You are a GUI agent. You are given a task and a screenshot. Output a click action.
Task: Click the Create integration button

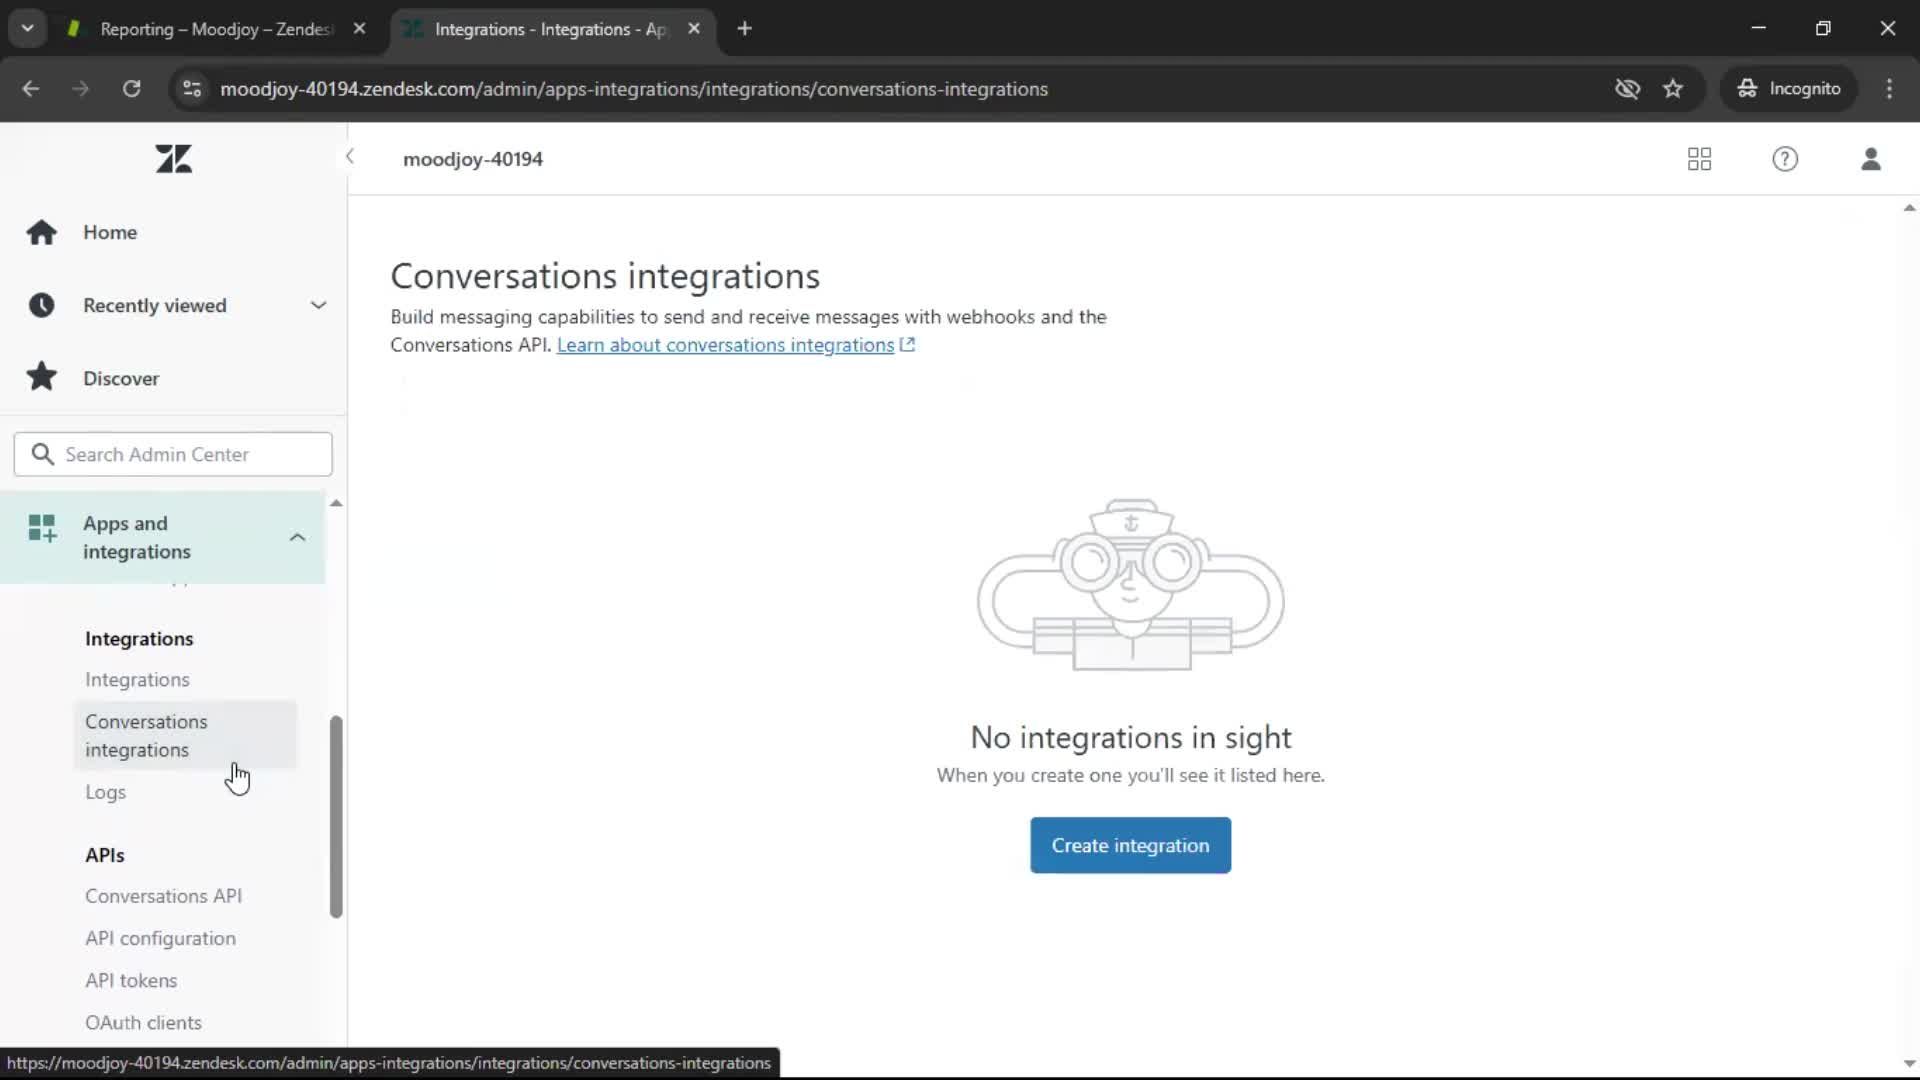pos(1130,845)
